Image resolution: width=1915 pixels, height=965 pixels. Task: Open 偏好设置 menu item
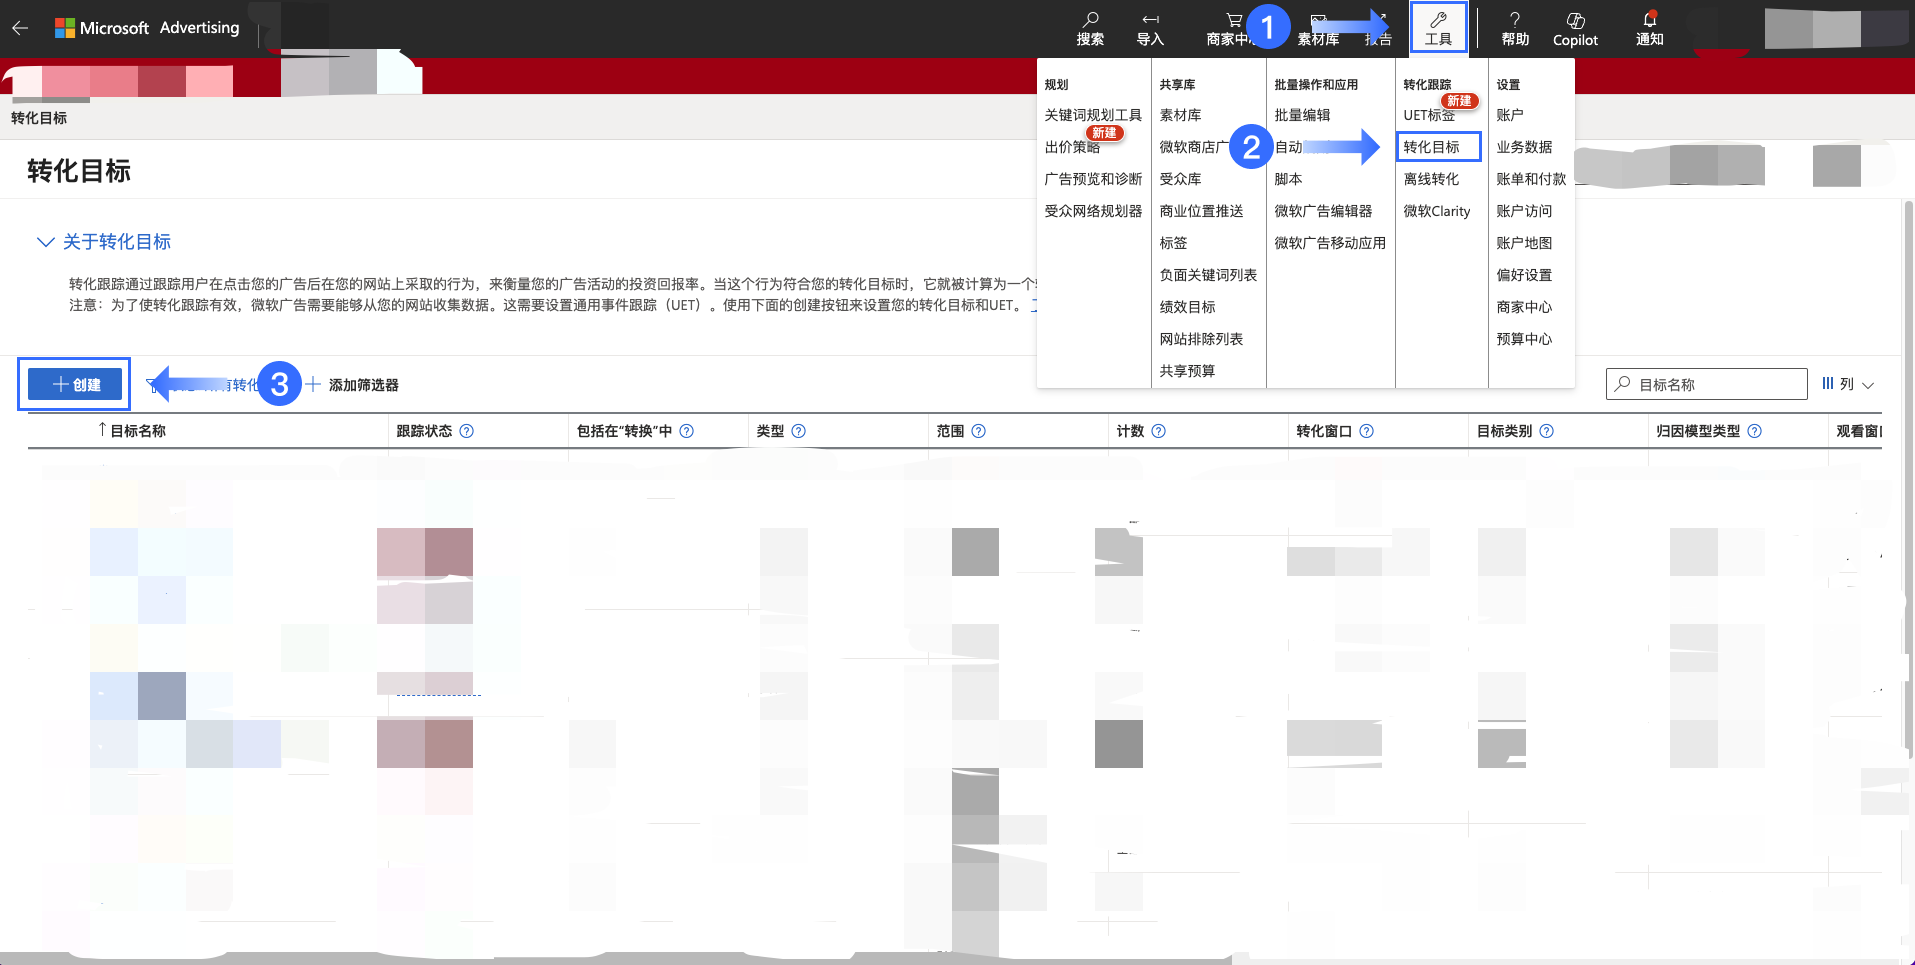pyautogui.click(x=1524, y=275)
